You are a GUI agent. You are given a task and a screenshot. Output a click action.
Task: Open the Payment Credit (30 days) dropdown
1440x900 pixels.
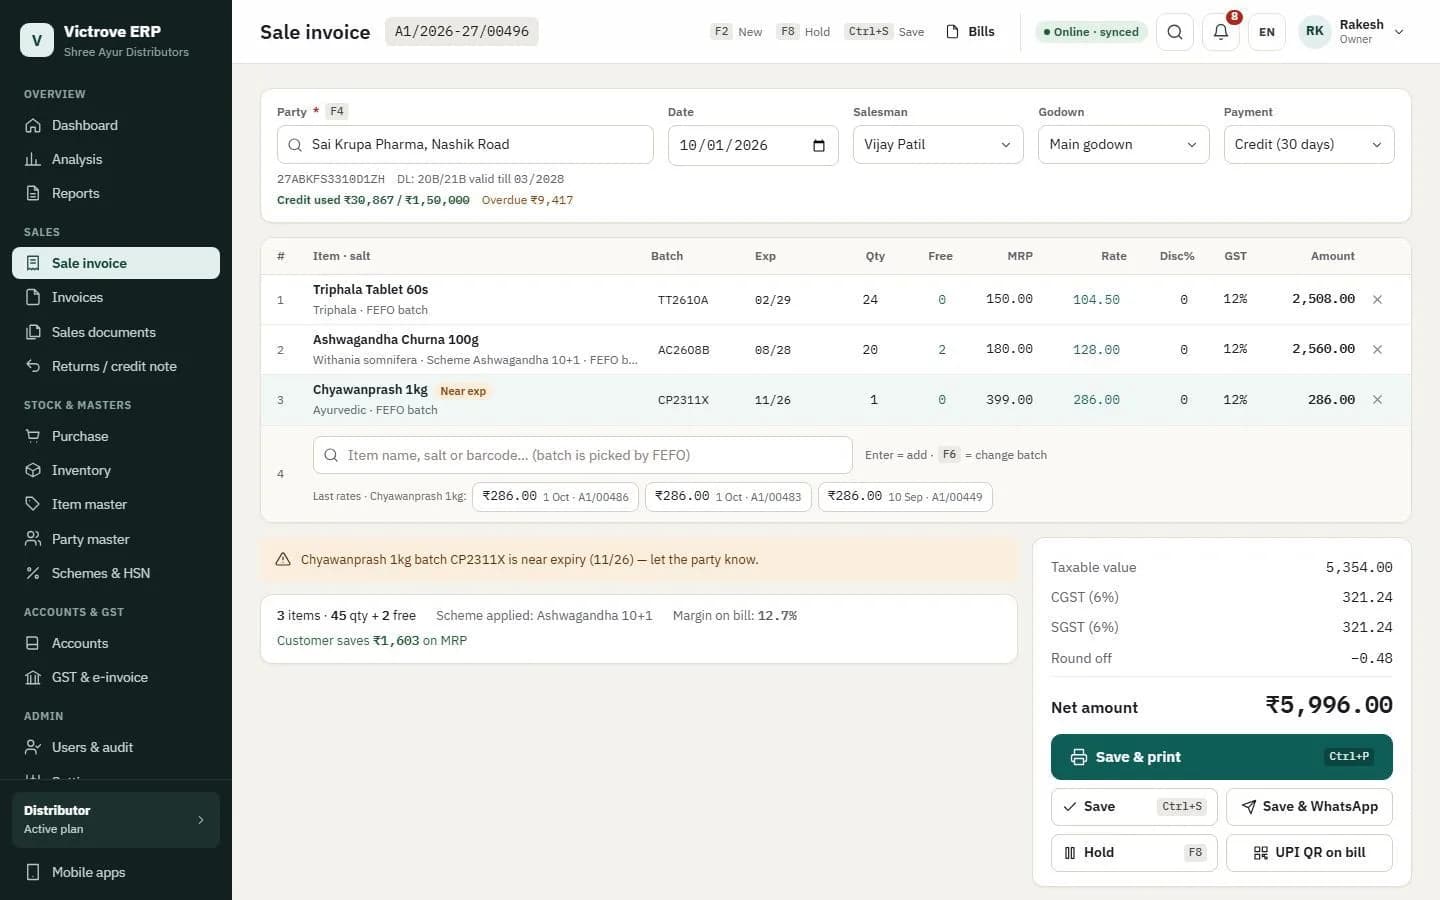pos(1309,145)
